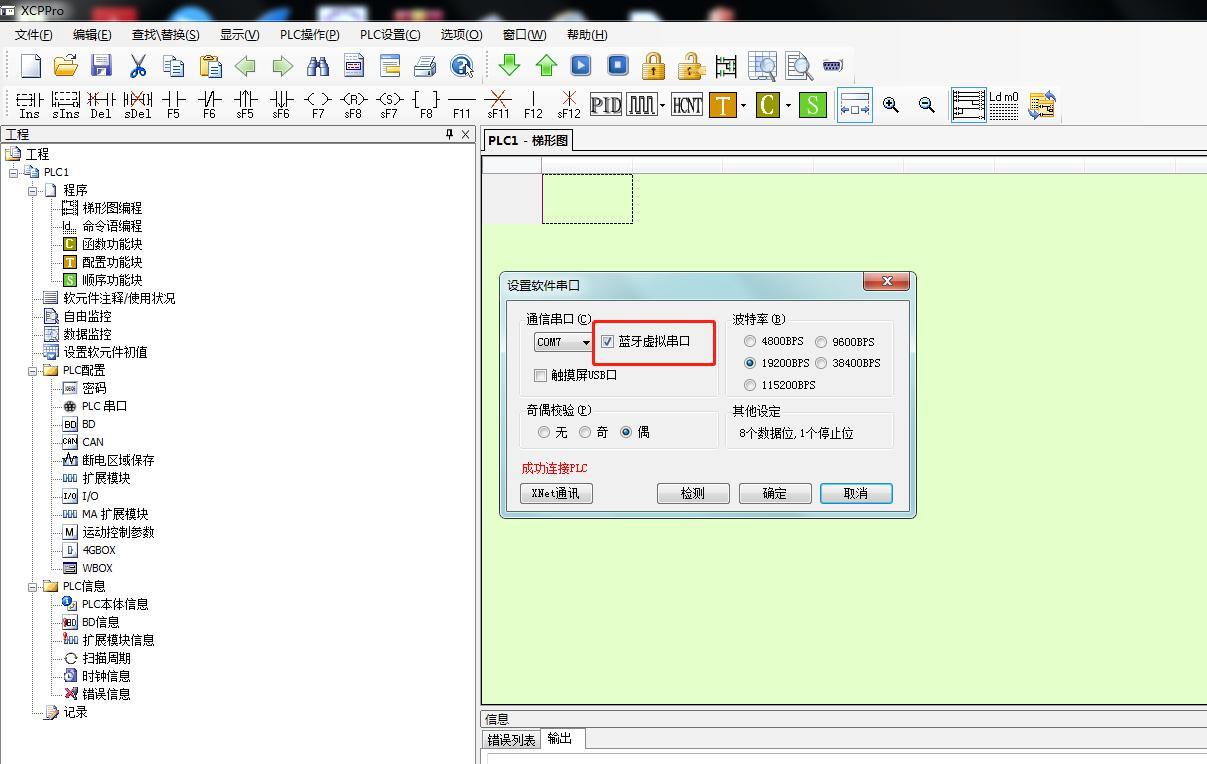
Task: Select the HCNT high-speed counter icon
Action: click(687, 104)
